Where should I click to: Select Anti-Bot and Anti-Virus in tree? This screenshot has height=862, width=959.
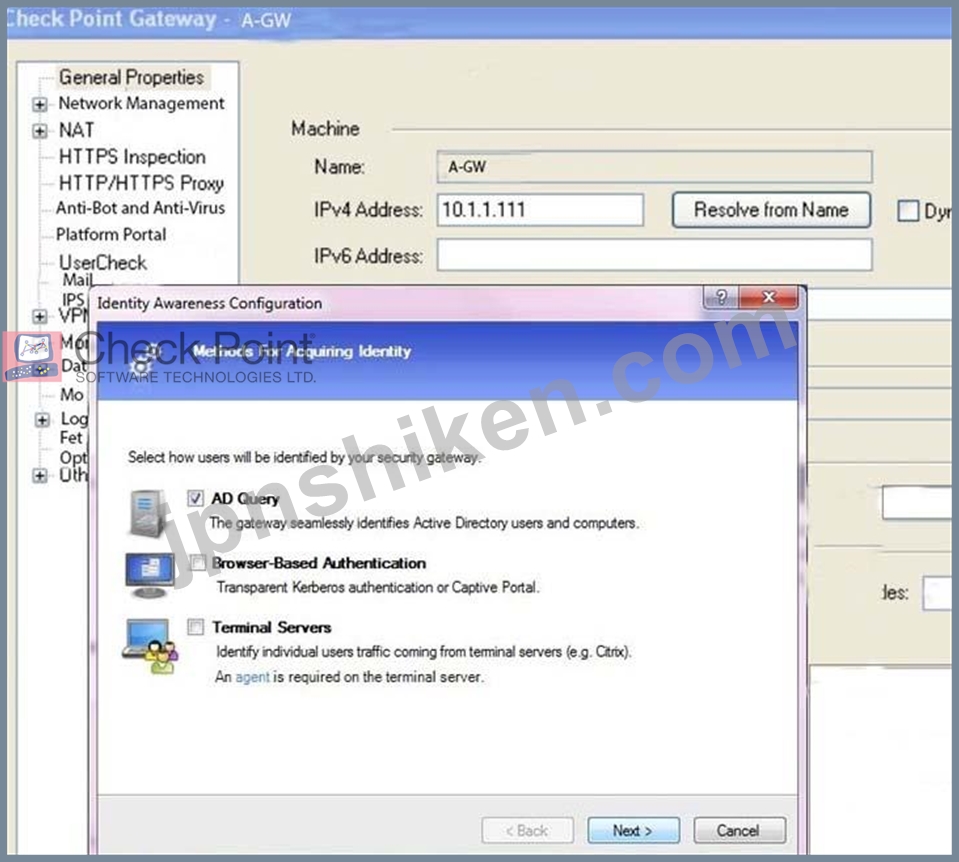point(141,208)
